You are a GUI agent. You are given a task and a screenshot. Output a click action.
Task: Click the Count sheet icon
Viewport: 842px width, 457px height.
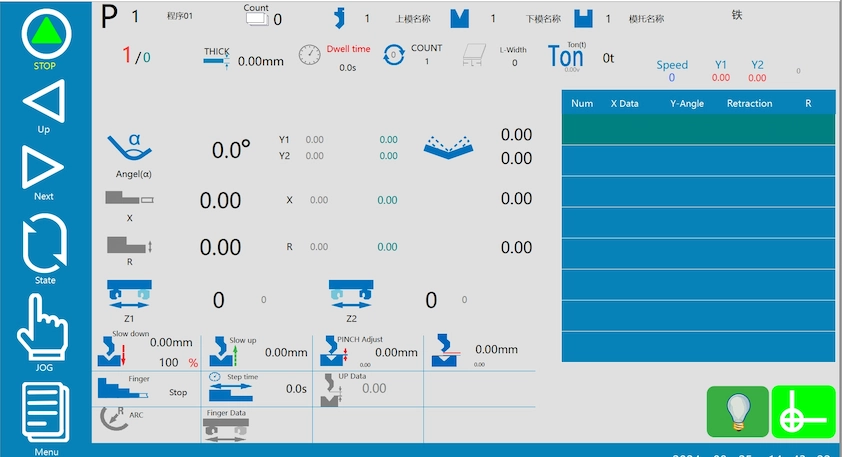[257, 19]
